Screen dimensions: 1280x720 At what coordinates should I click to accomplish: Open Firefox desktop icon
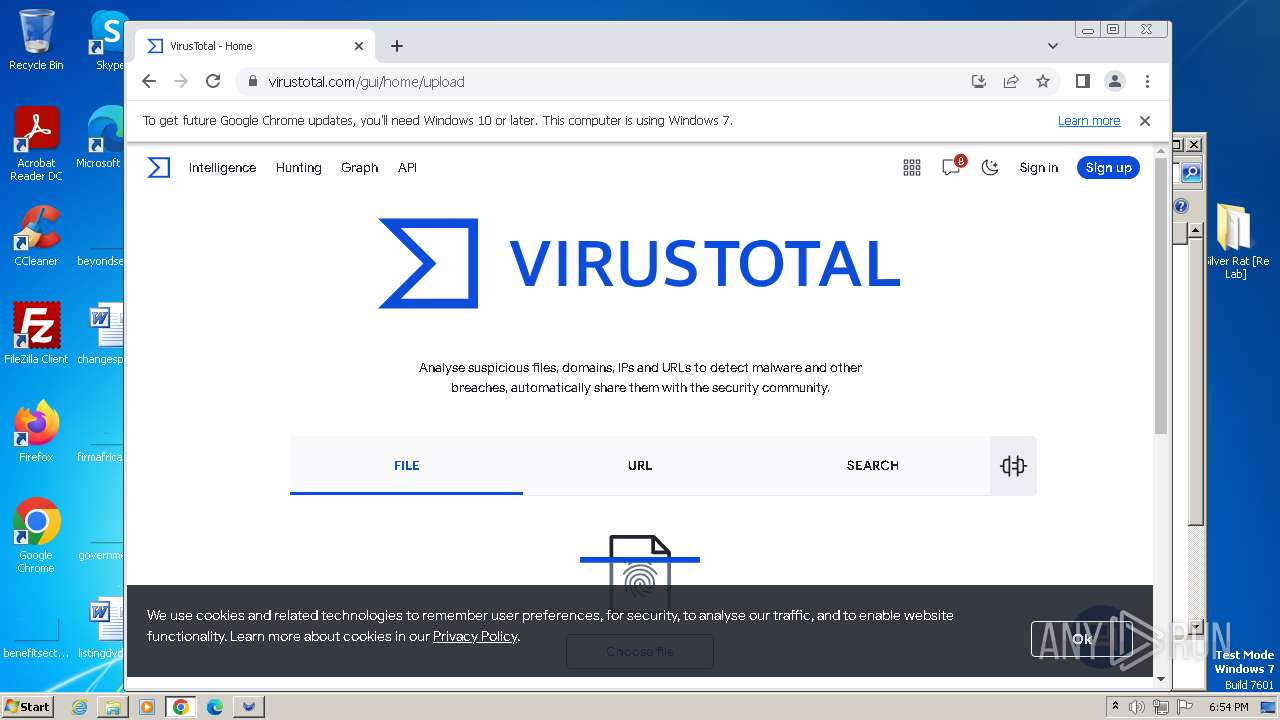coord(36,431)
